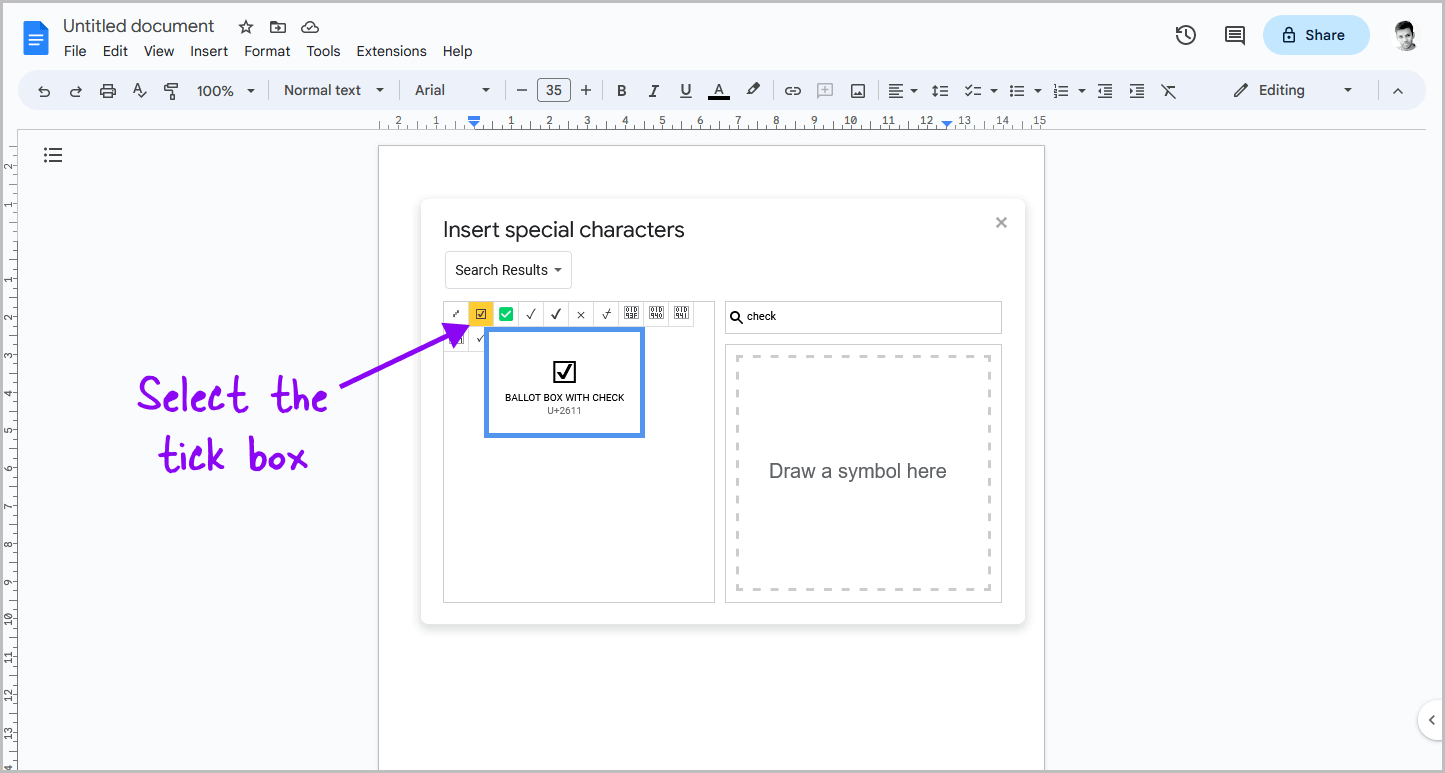Toggle bold formatting
Viewport: 1445px width, 773px height.
(621, 90)
